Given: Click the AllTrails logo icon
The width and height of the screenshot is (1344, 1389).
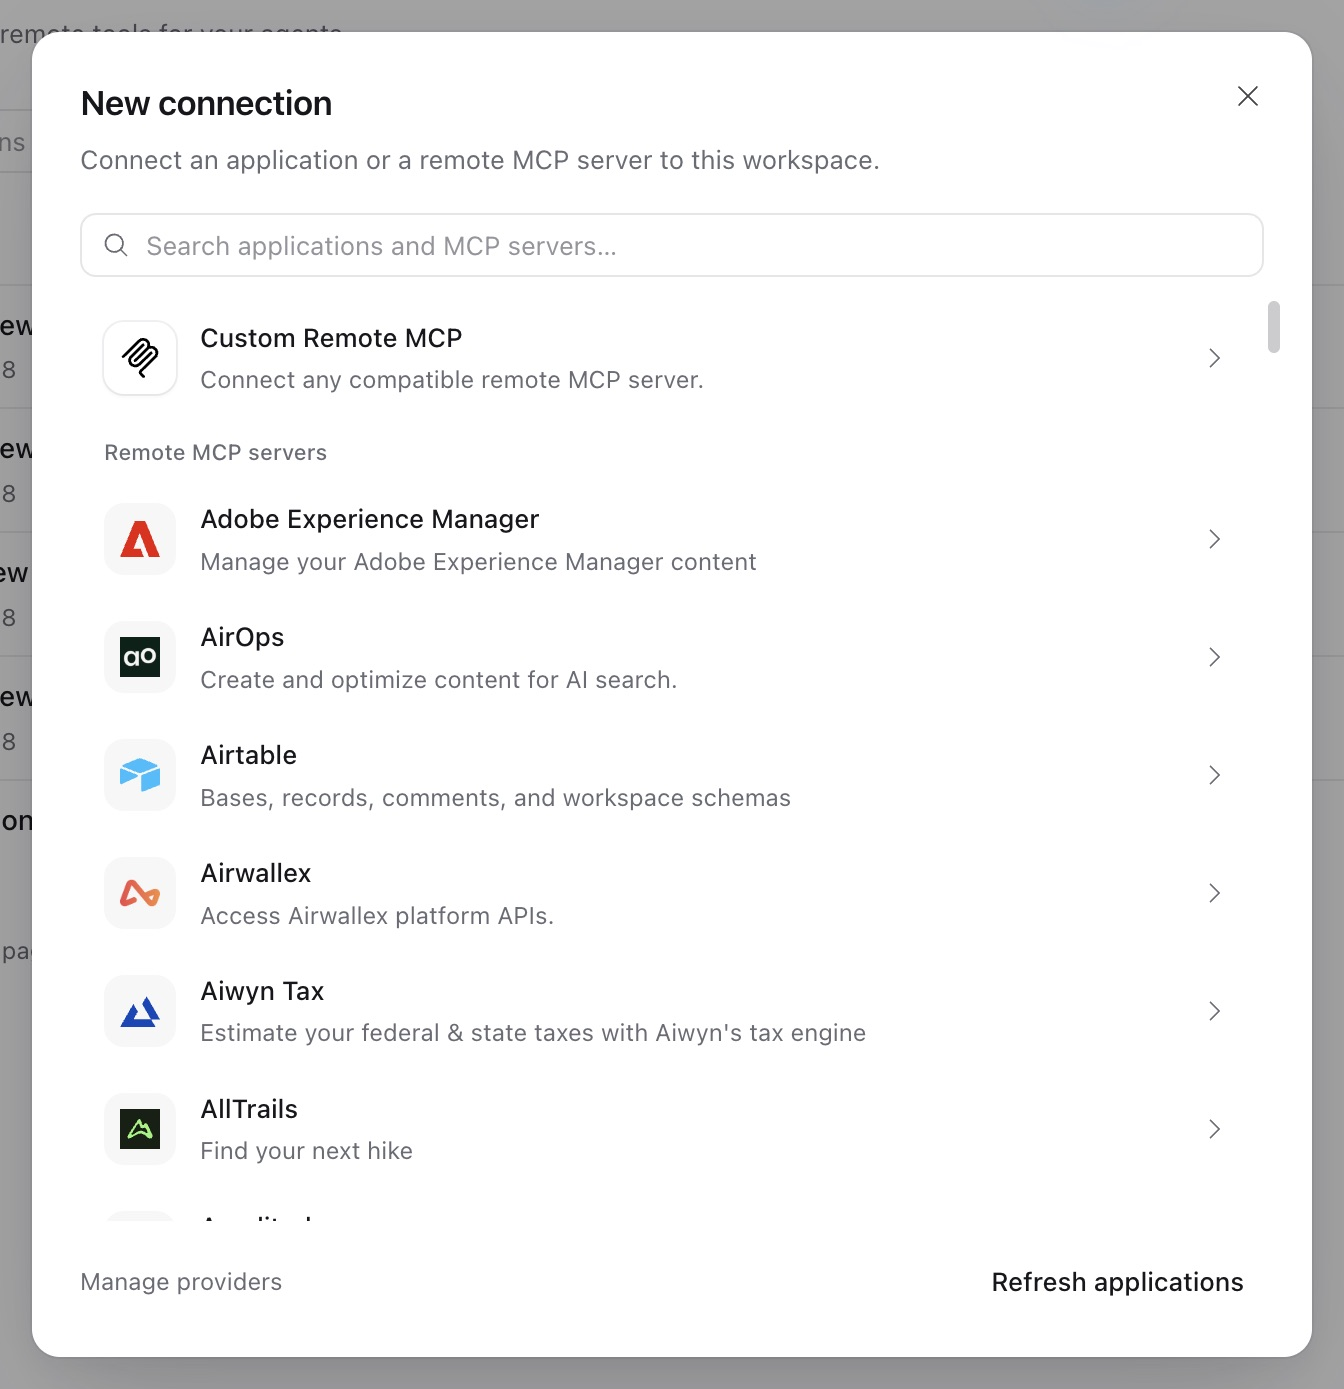Looking at the screenshot, I should 140,1129.
